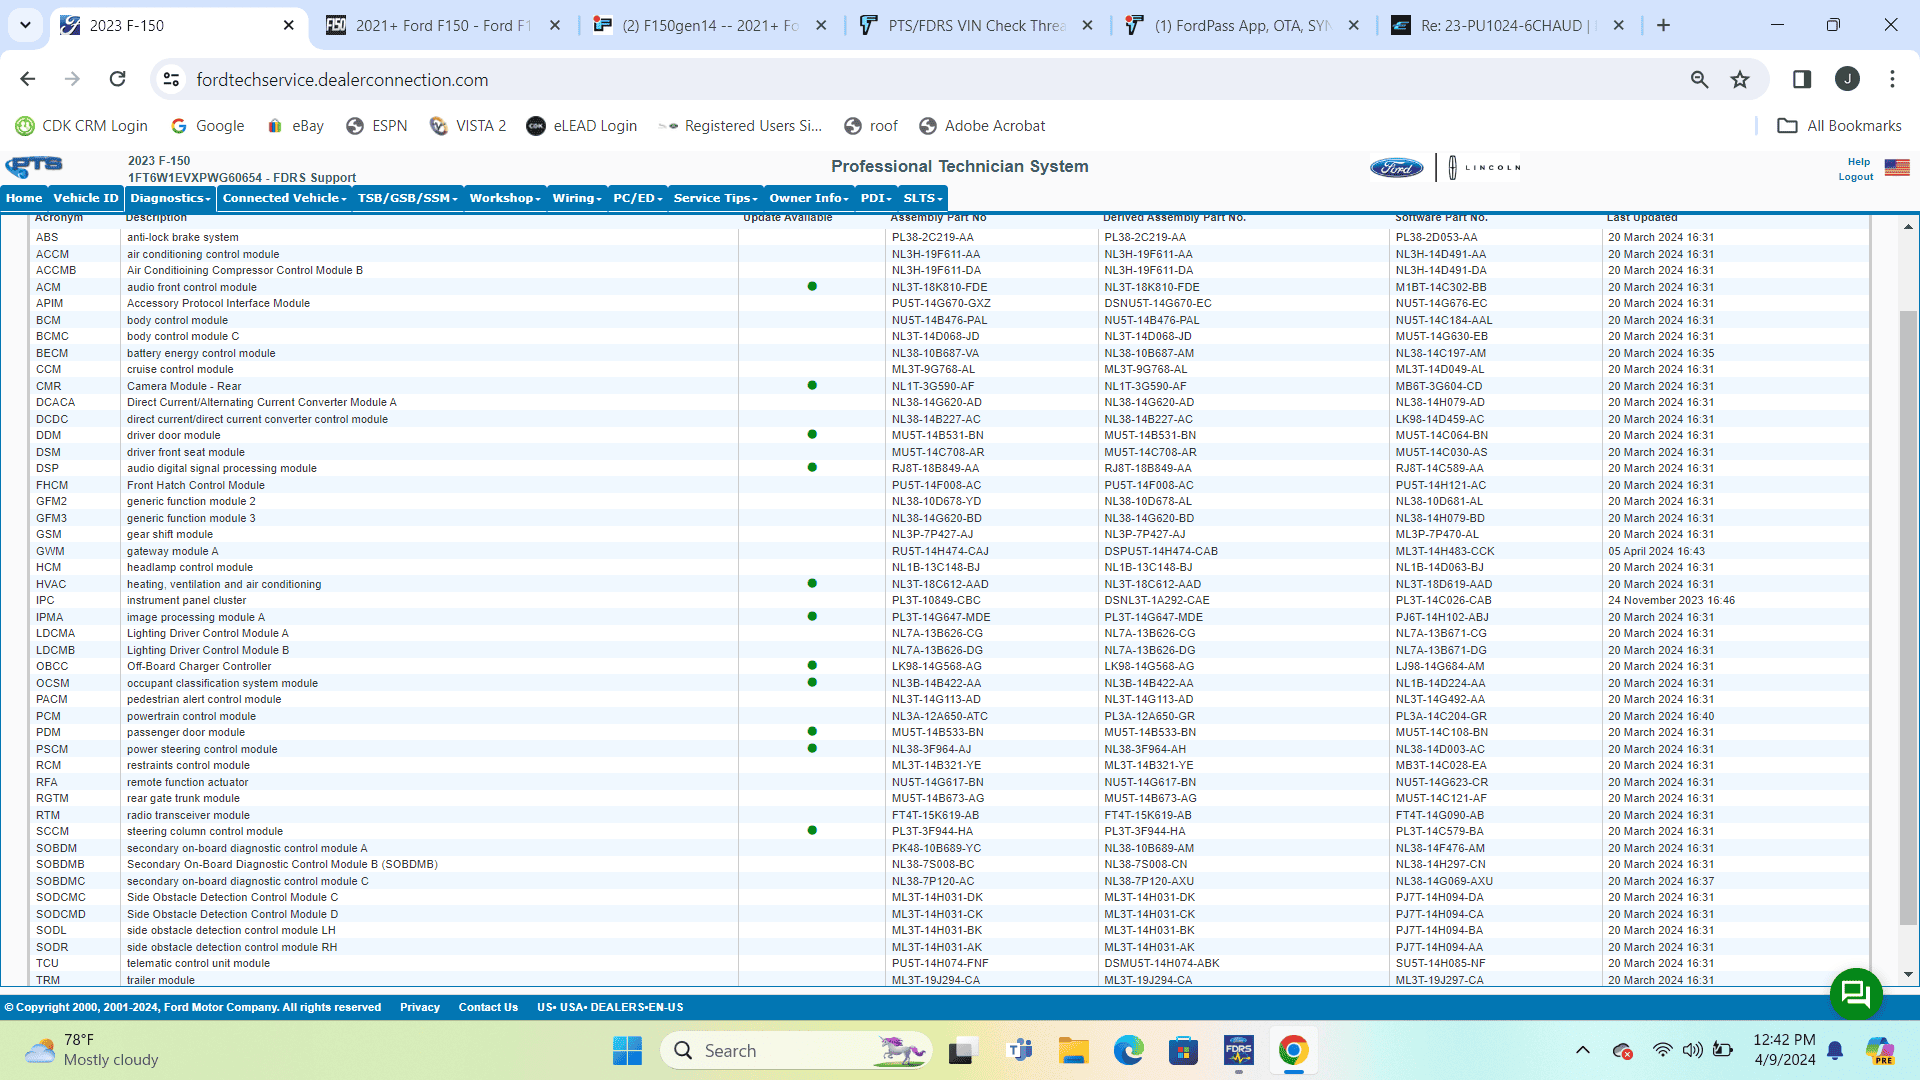
Task: Click update available dot for HVAC
Action: 812,584
